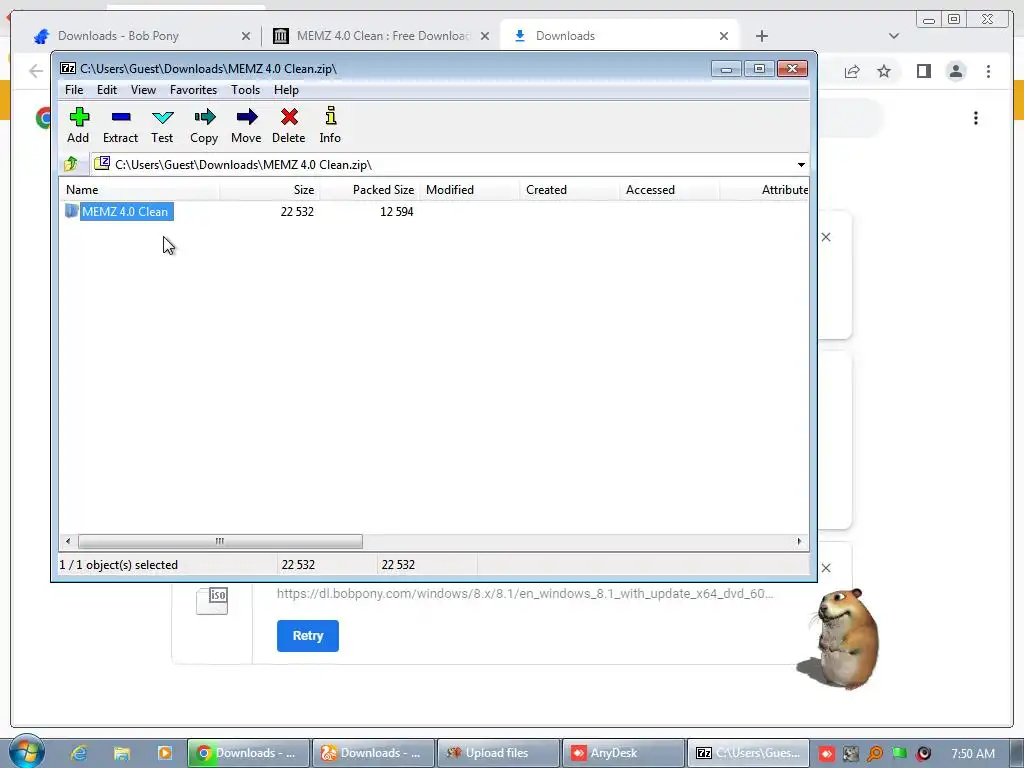Click the system clock showing 7:50 AM

coord(973,754)
